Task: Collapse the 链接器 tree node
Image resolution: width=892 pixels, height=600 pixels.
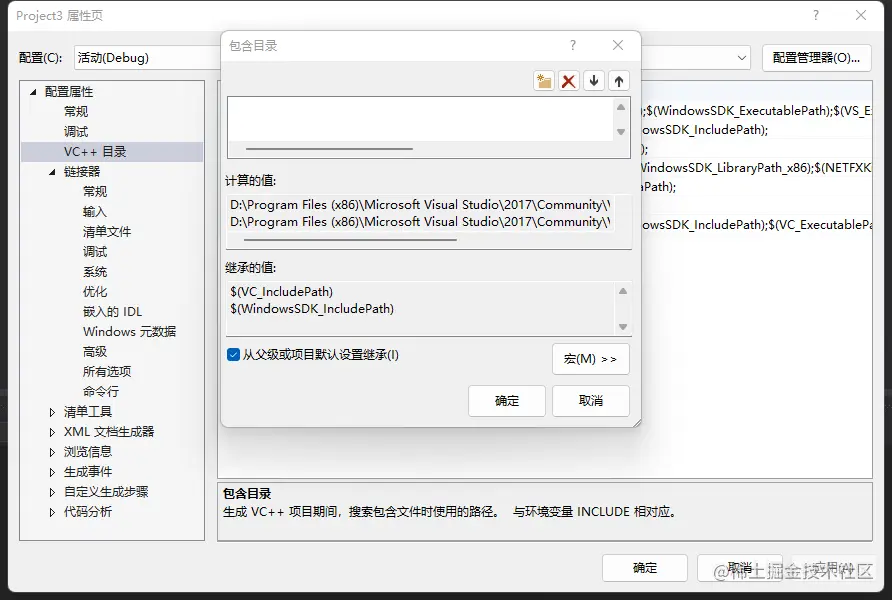Action: (52, 172)
